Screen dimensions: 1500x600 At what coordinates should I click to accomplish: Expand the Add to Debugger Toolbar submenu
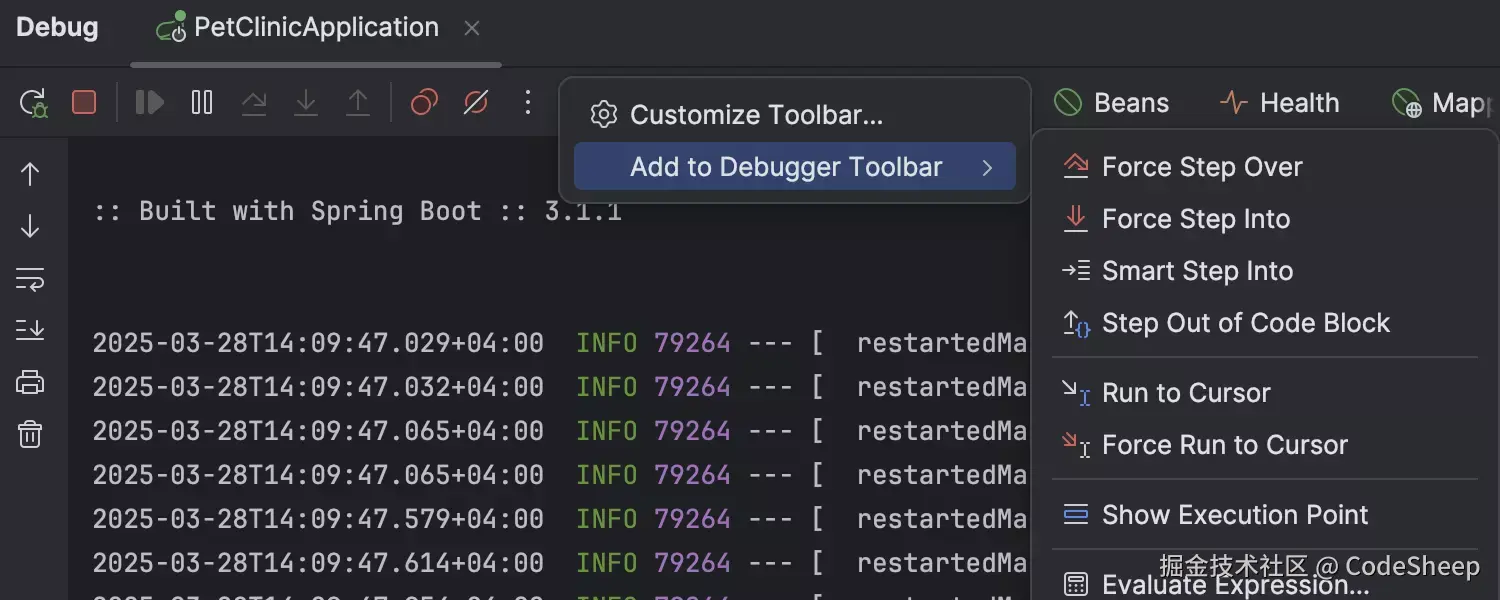click(x=794, y=167)
